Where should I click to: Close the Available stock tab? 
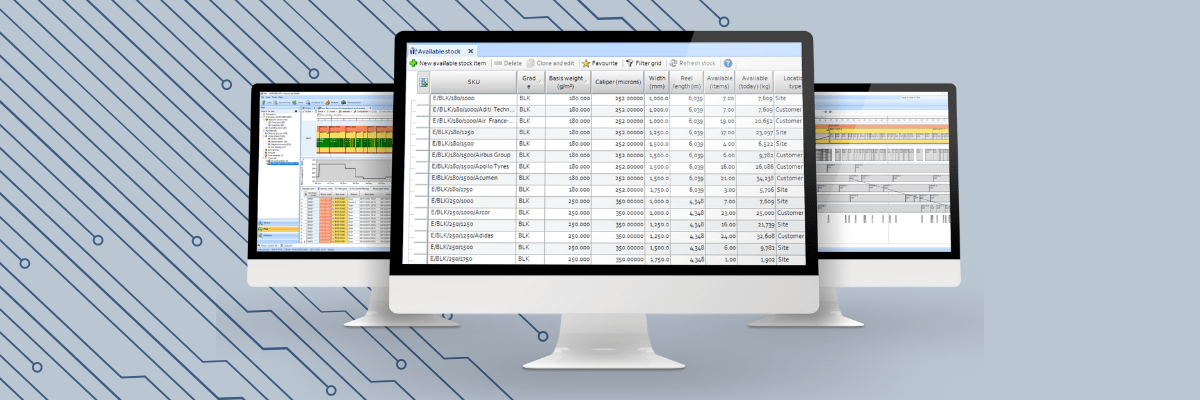click(x=471, y=50)
